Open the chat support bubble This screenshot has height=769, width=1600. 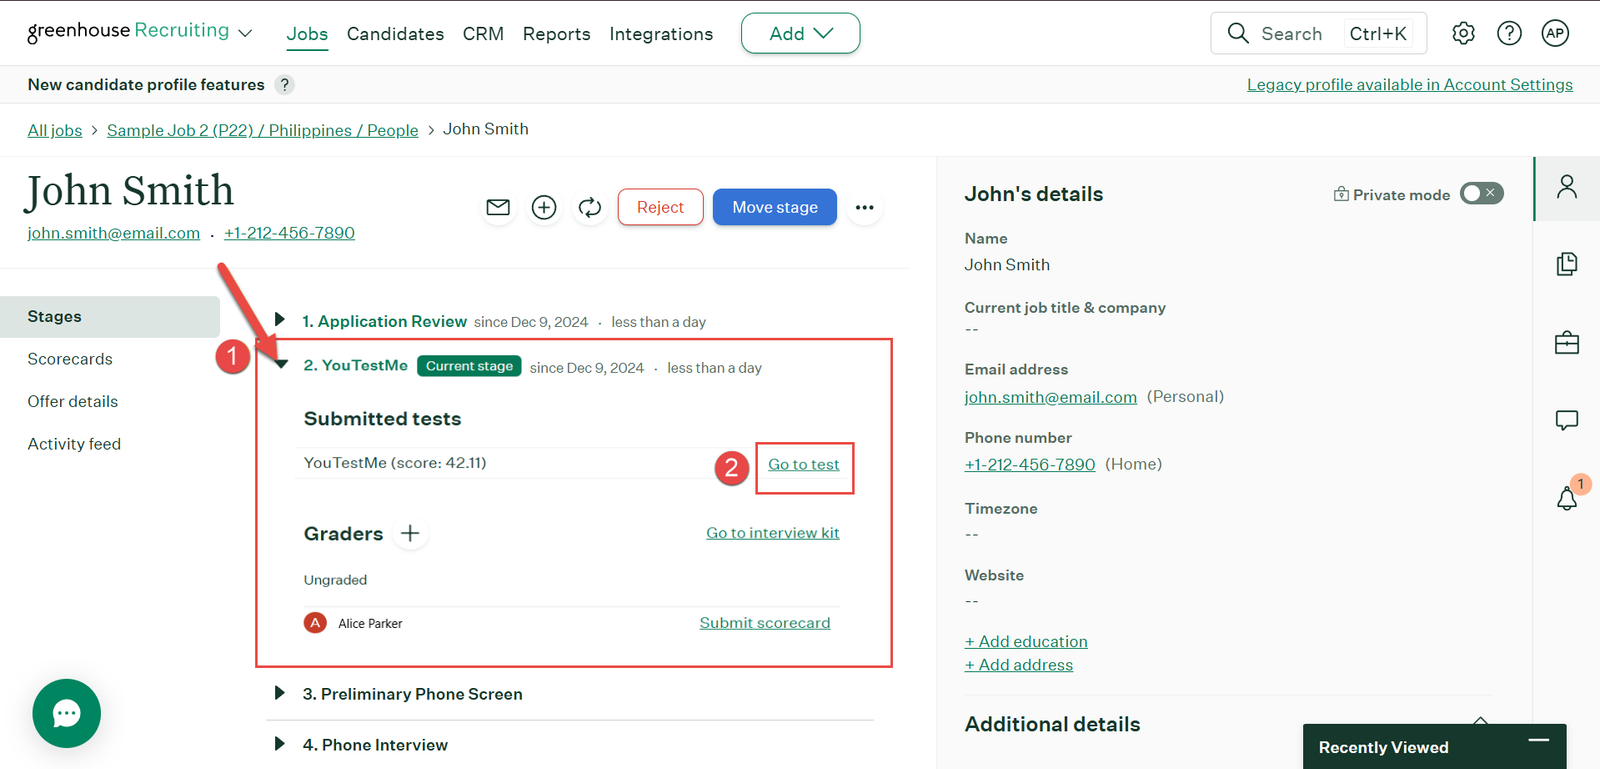pos(66,713)
